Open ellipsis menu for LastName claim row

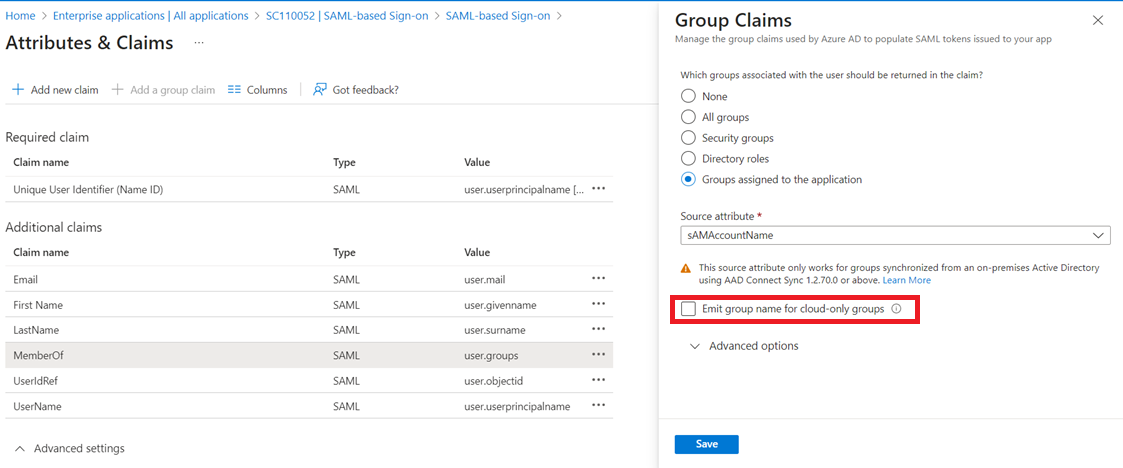[599, 330]
